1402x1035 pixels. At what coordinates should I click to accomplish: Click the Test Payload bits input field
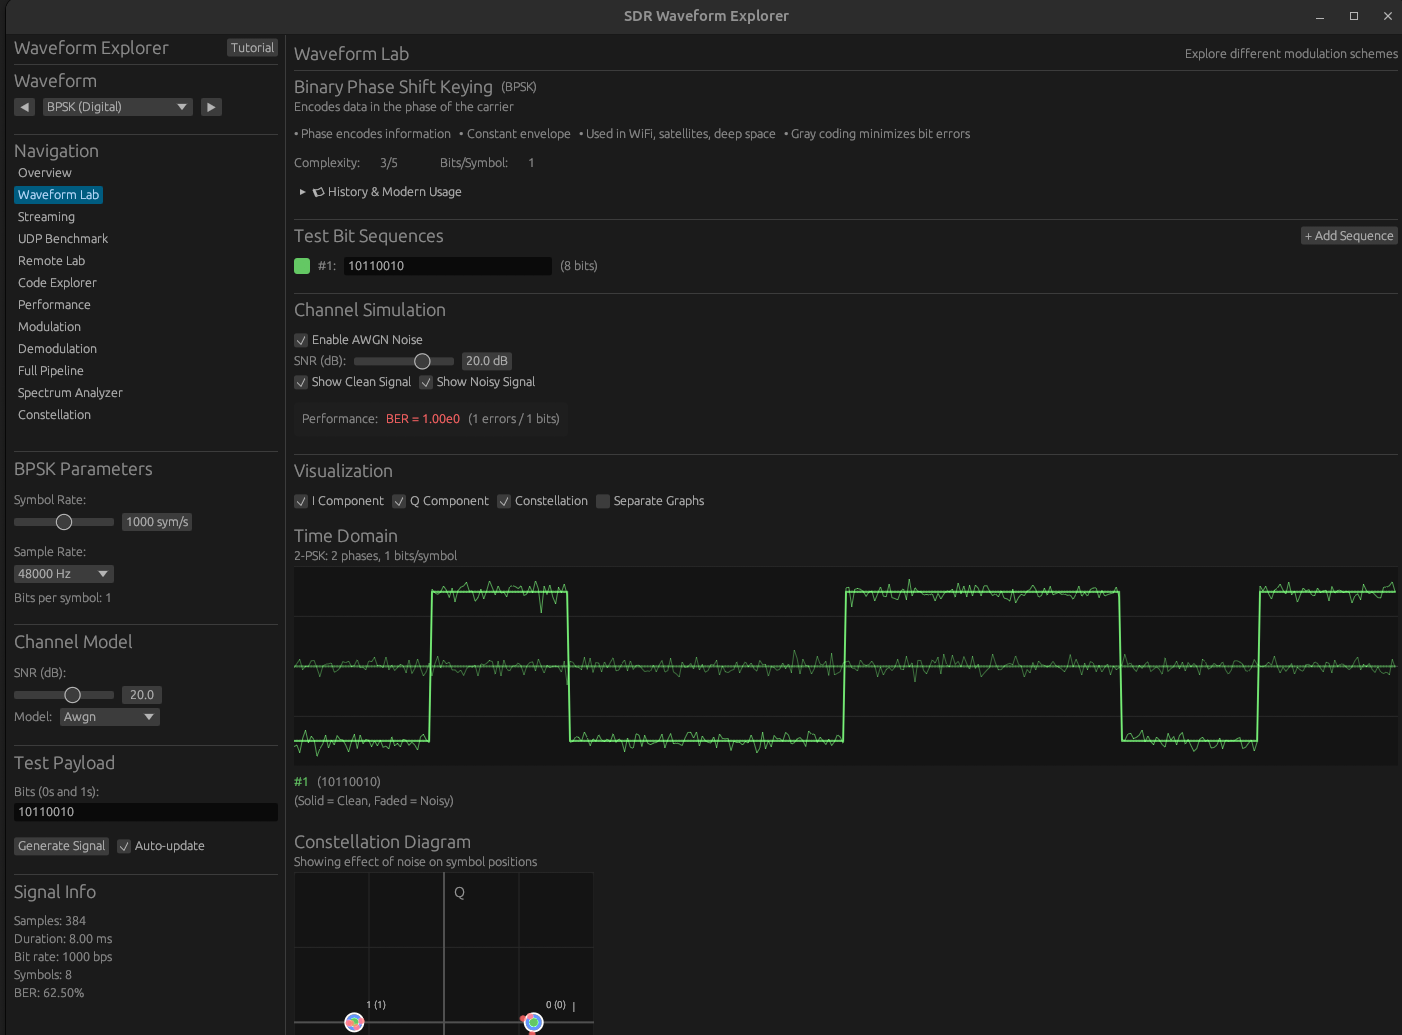coord(145,812)
